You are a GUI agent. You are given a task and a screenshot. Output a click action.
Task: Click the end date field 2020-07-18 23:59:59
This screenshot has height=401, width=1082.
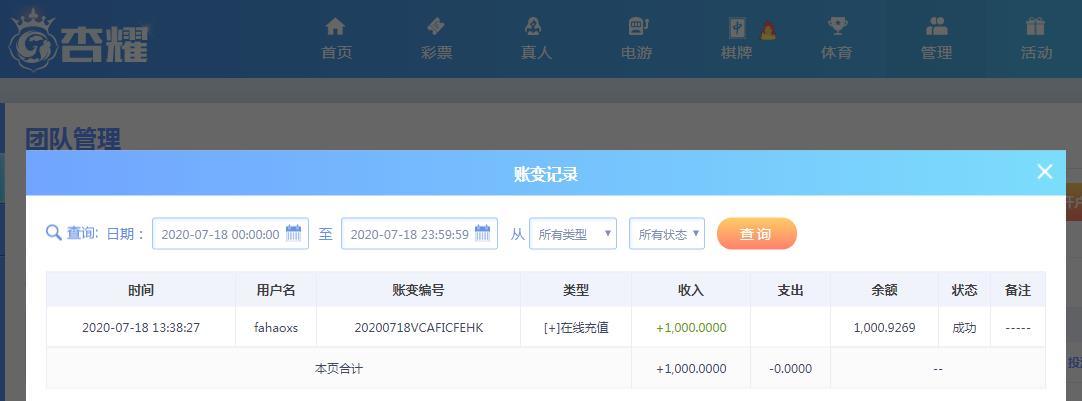[420, 234]
